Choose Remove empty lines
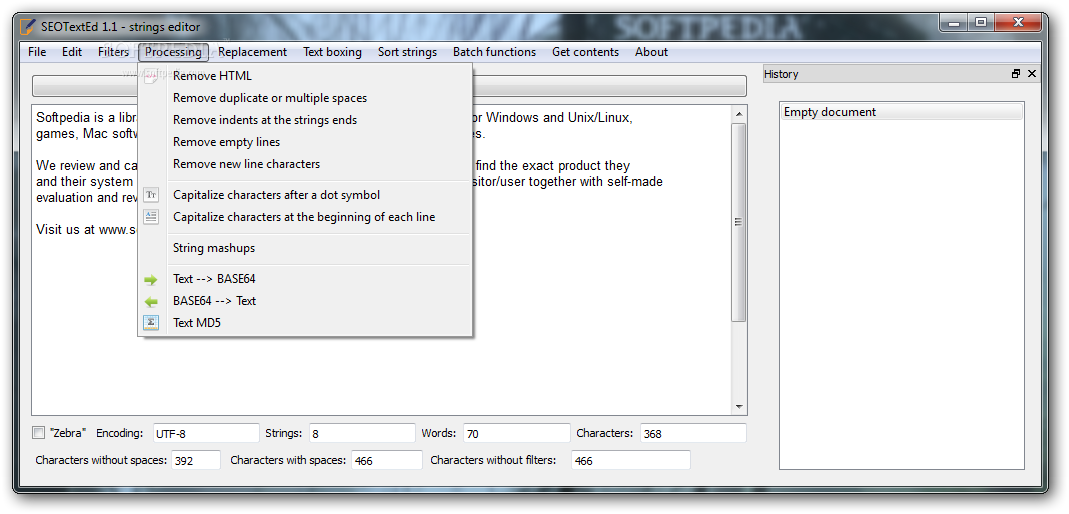 tap(305, 142)
